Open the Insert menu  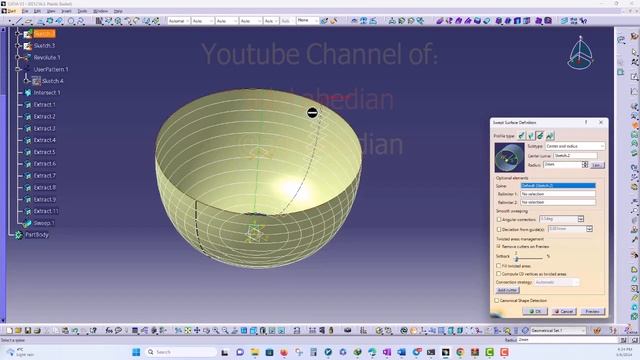66,11
